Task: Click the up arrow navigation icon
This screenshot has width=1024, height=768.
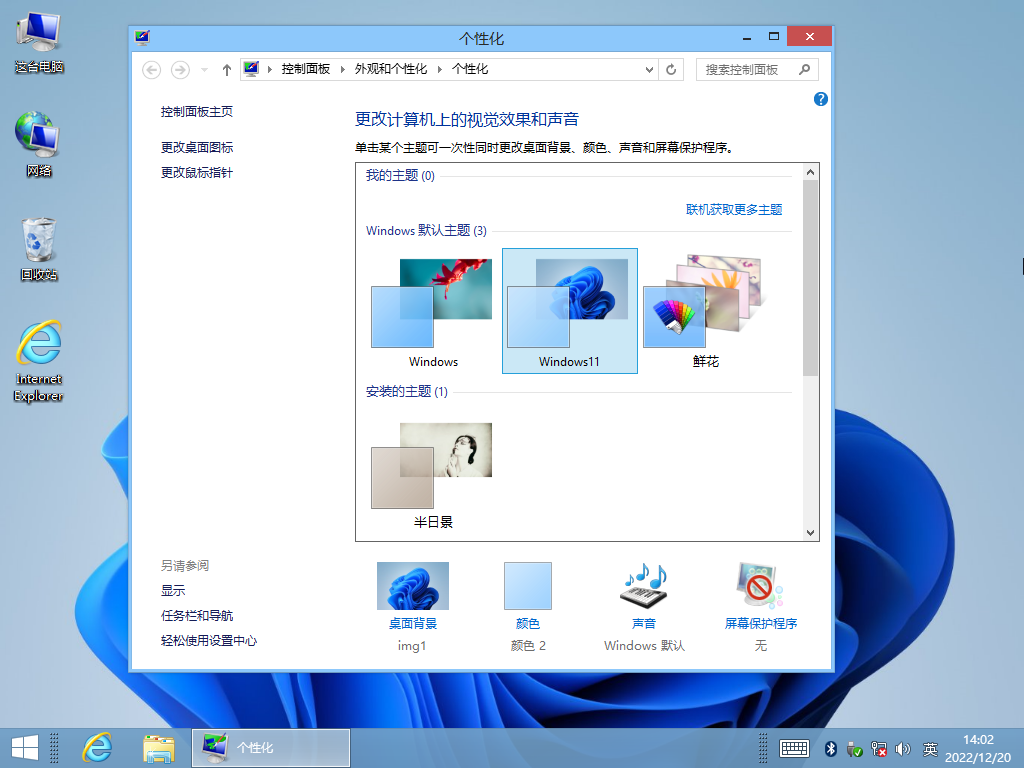Action: [x=227, y=70]
